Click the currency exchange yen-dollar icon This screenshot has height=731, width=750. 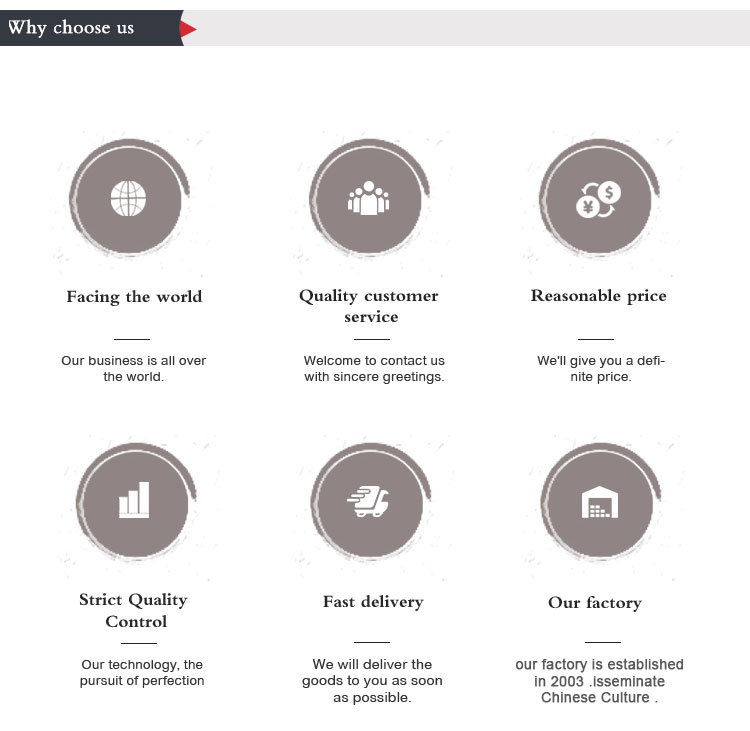click(598, 198)
